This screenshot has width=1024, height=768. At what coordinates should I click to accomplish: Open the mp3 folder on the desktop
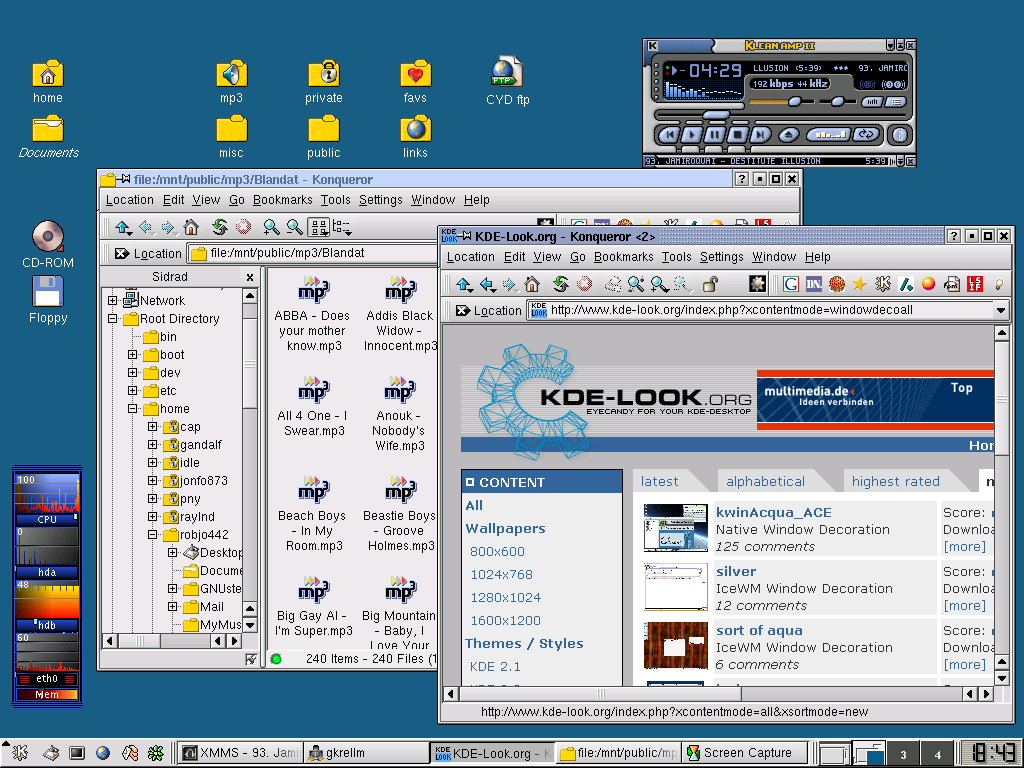231,82
